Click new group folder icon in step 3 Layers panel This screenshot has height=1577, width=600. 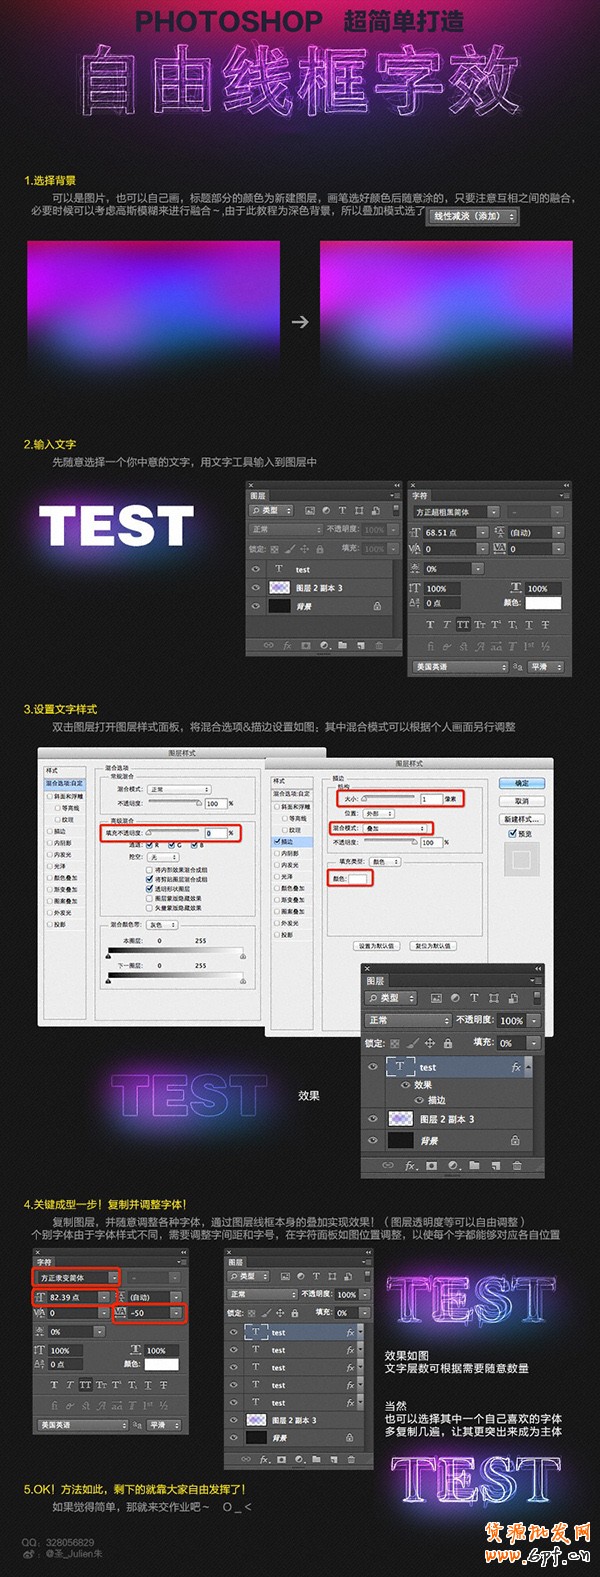(x=474, y=1165)
